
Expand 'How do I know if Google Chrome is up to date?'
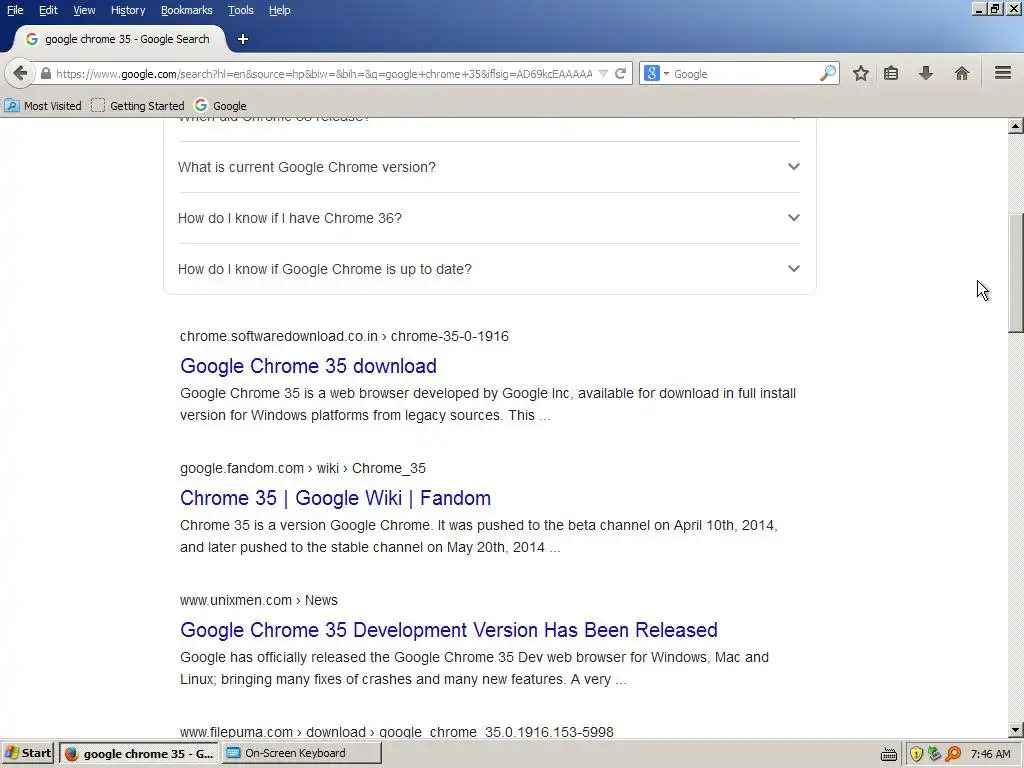[489, 269]
